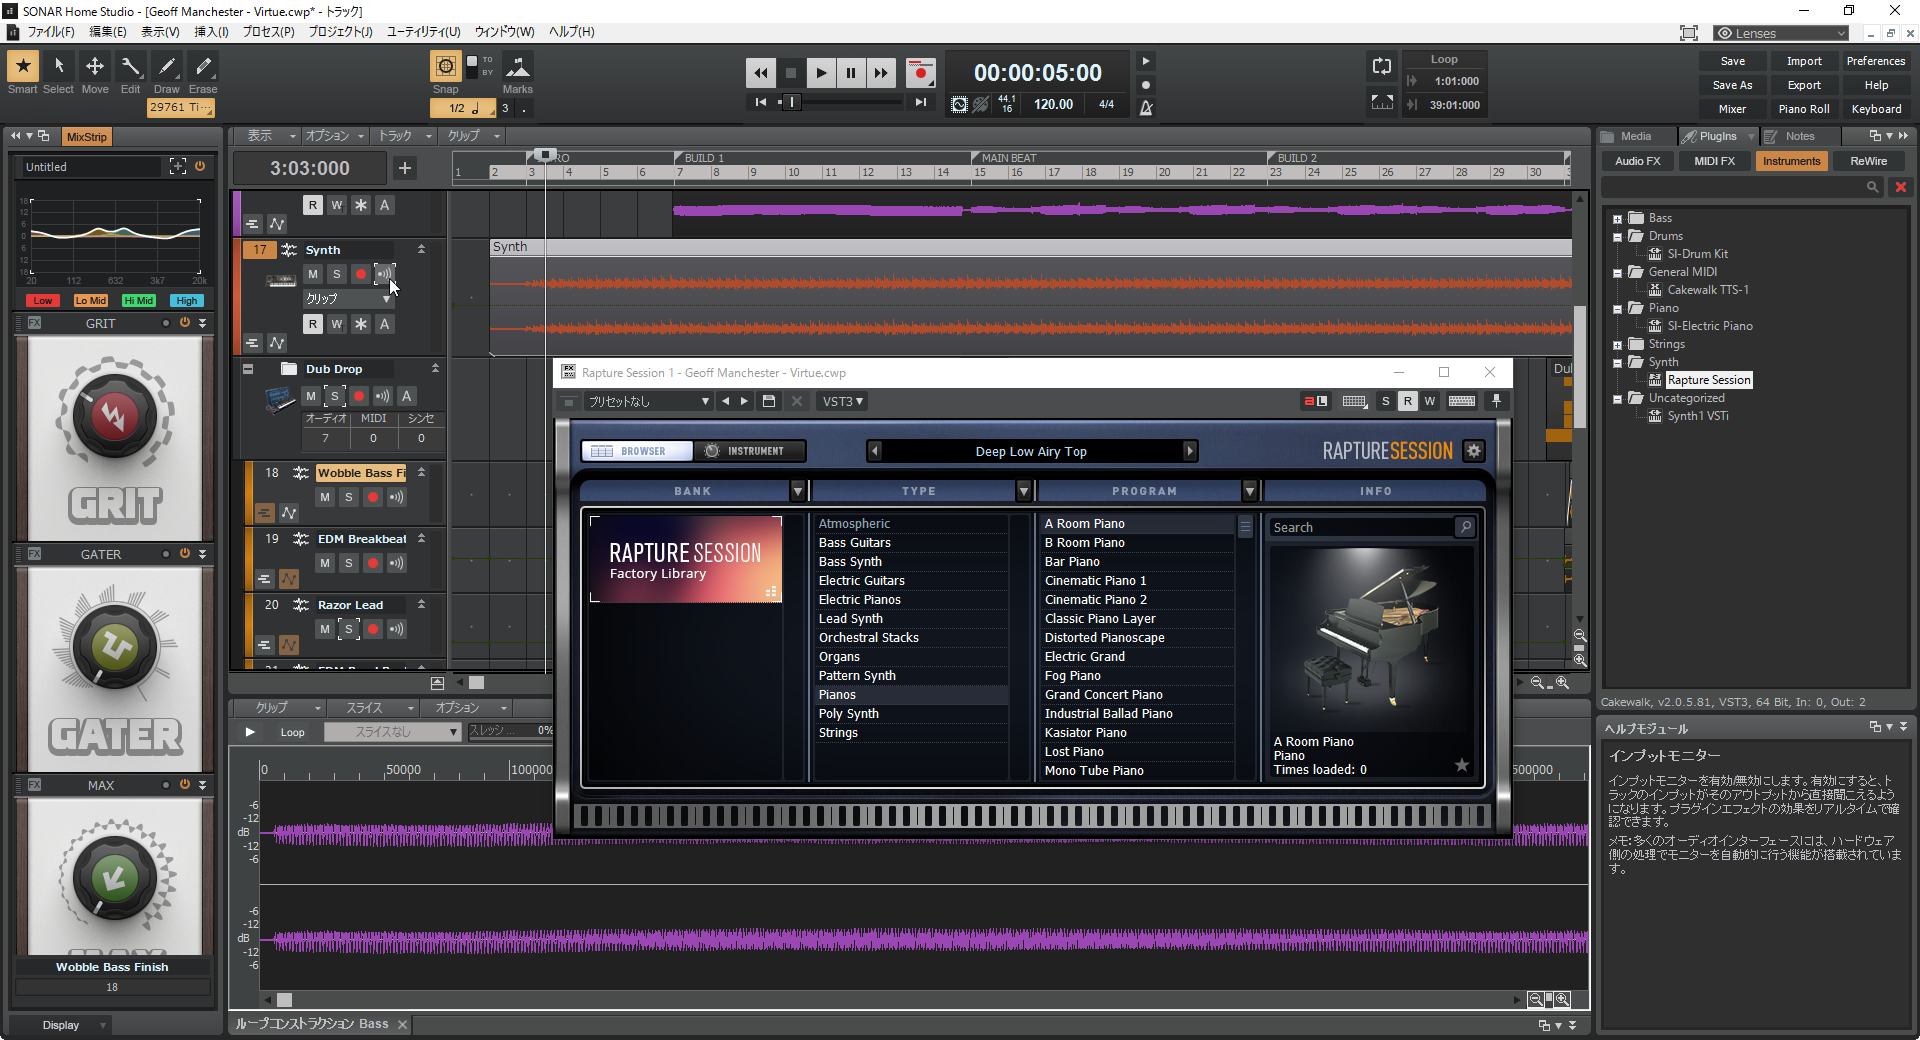Favorite the A Room Piano star
1920x1040 pixels.
[1461, 765]
